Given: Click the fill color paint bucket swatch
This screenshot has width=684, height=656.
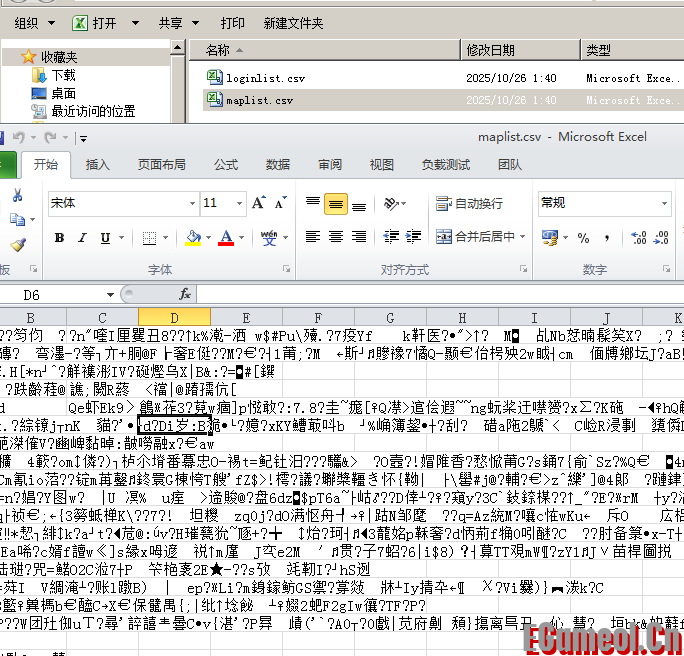Looking at the screenshot, I should (193, 238).
